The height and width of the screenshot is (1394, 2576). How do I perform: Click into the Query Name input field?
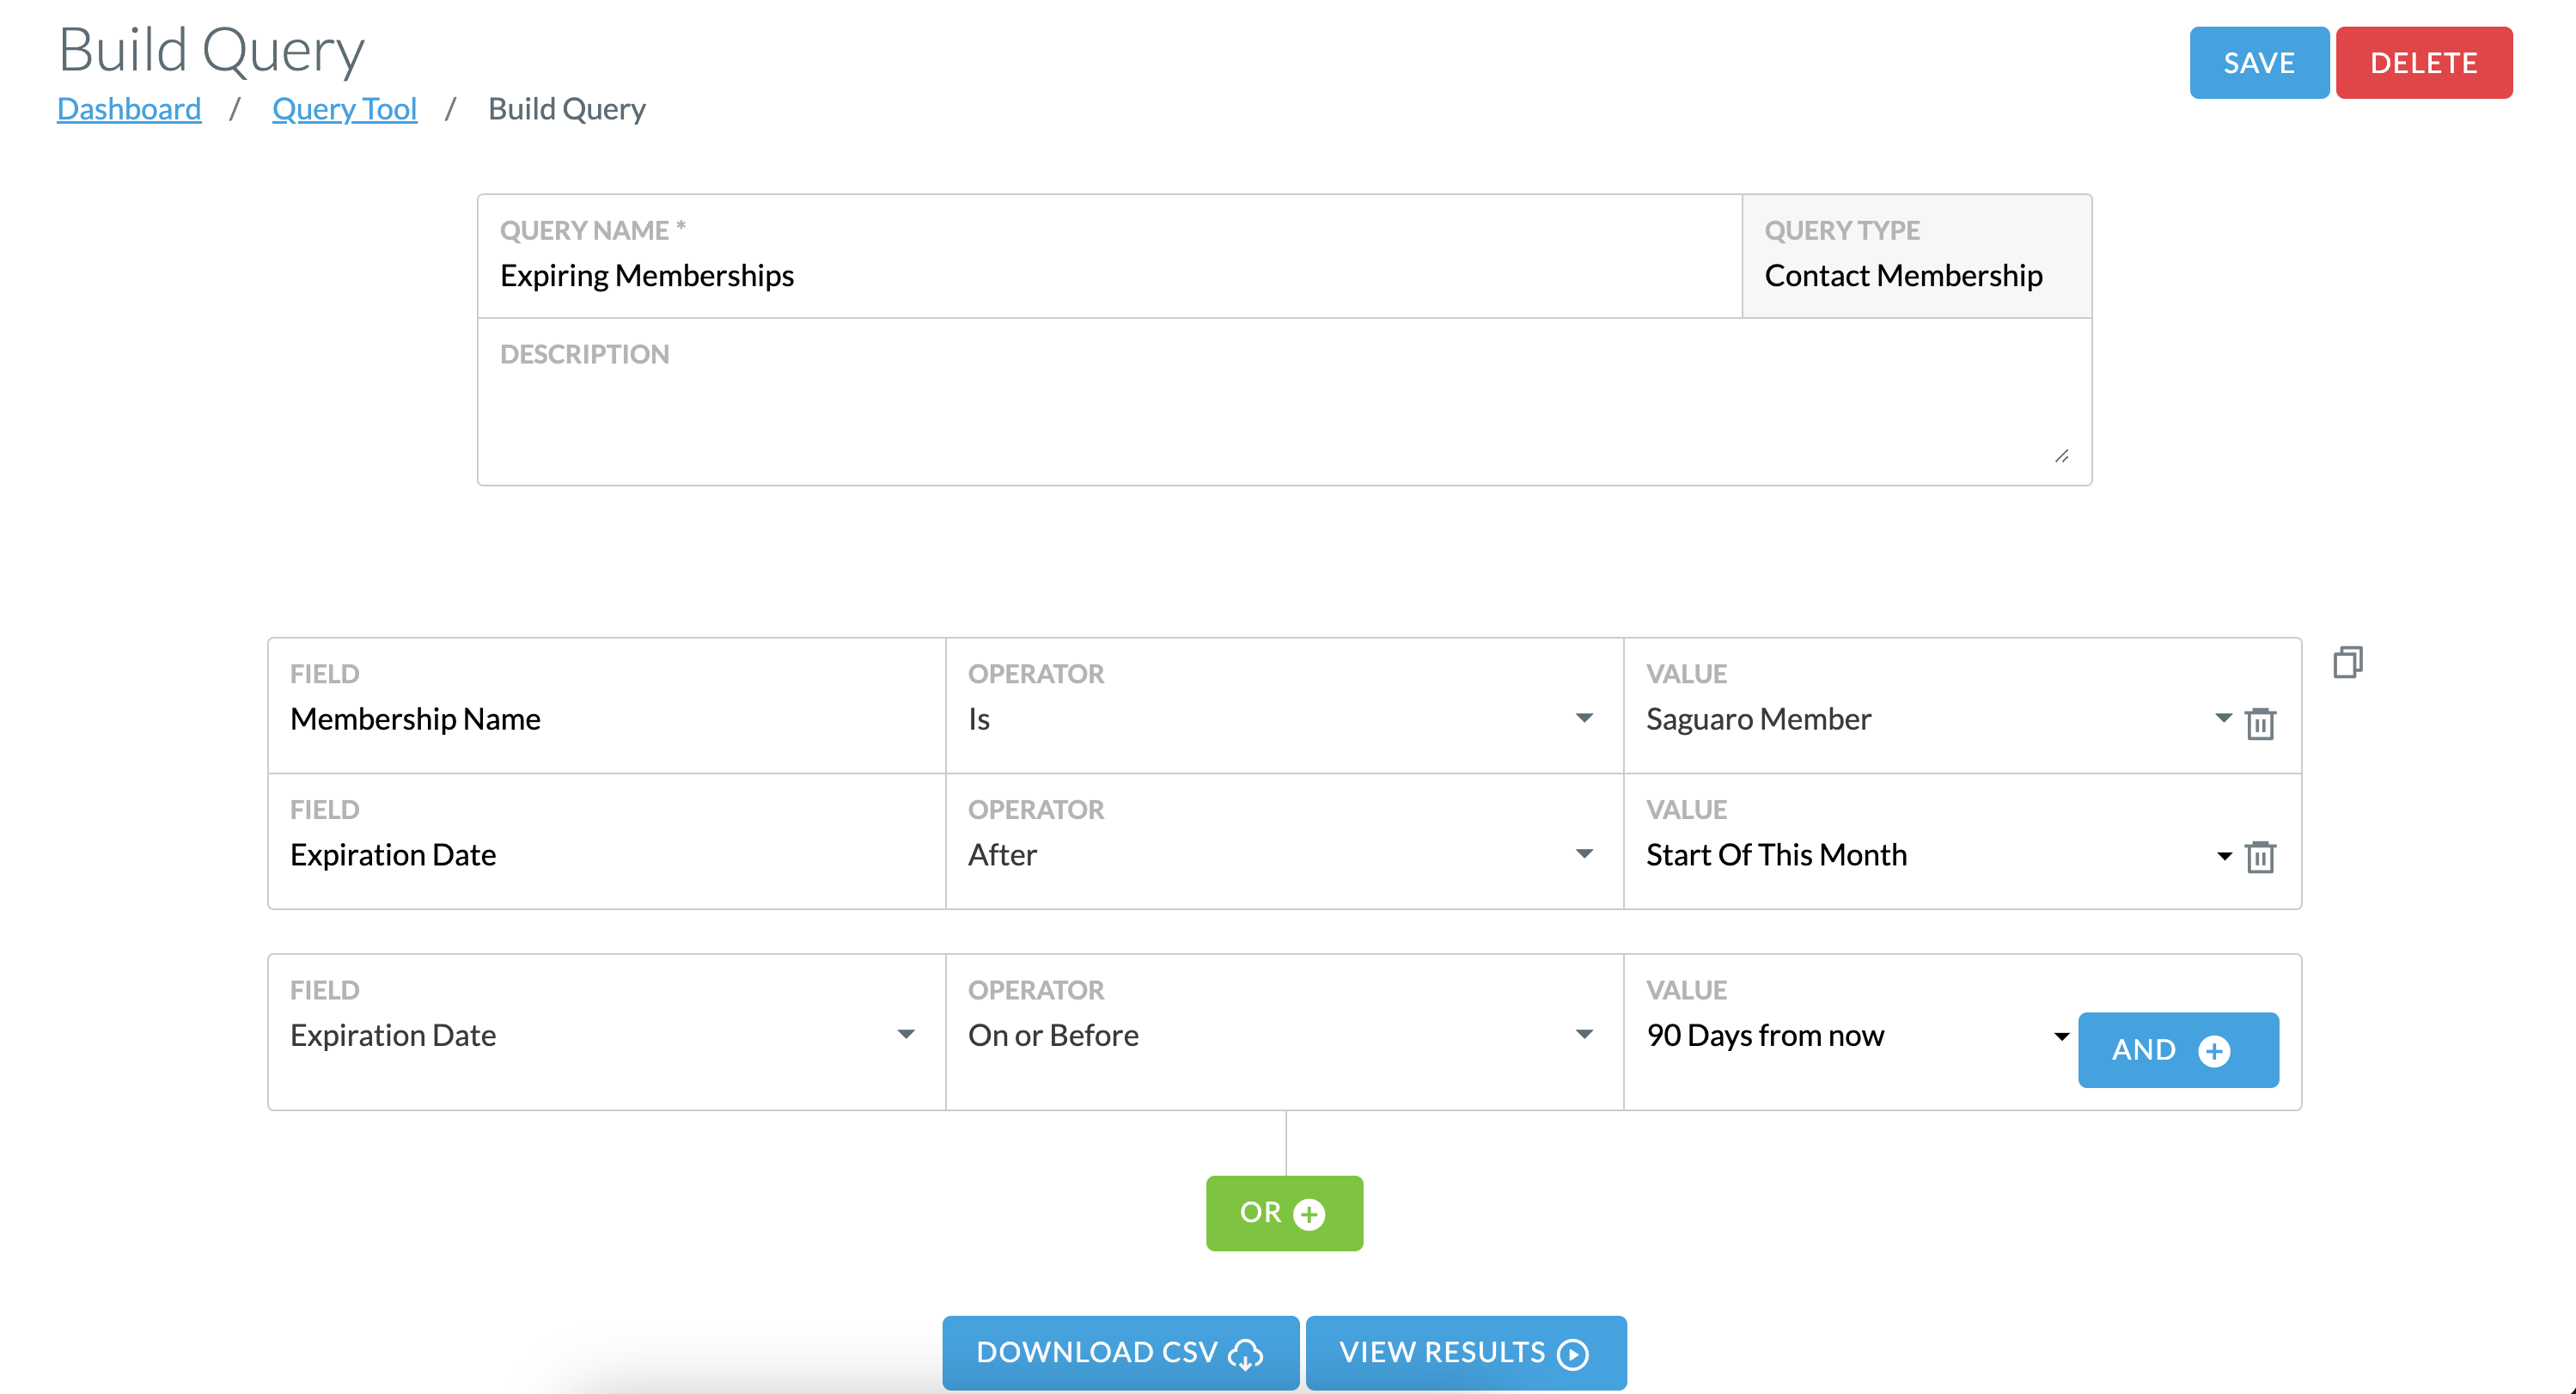coord(1110,275)
